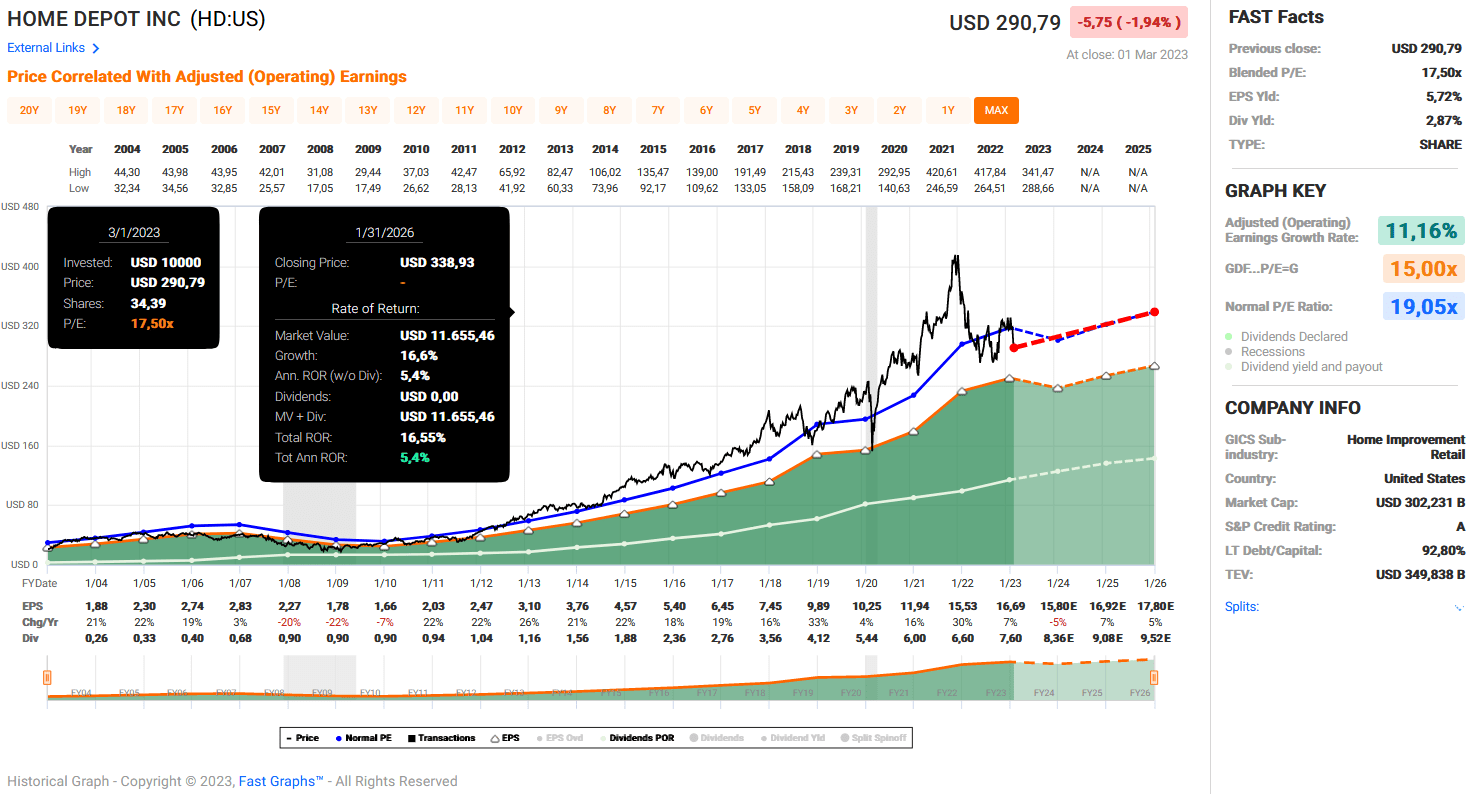Select the 11Y time range
Screen dimensions: 1473x794
click(x=464, y=110)
